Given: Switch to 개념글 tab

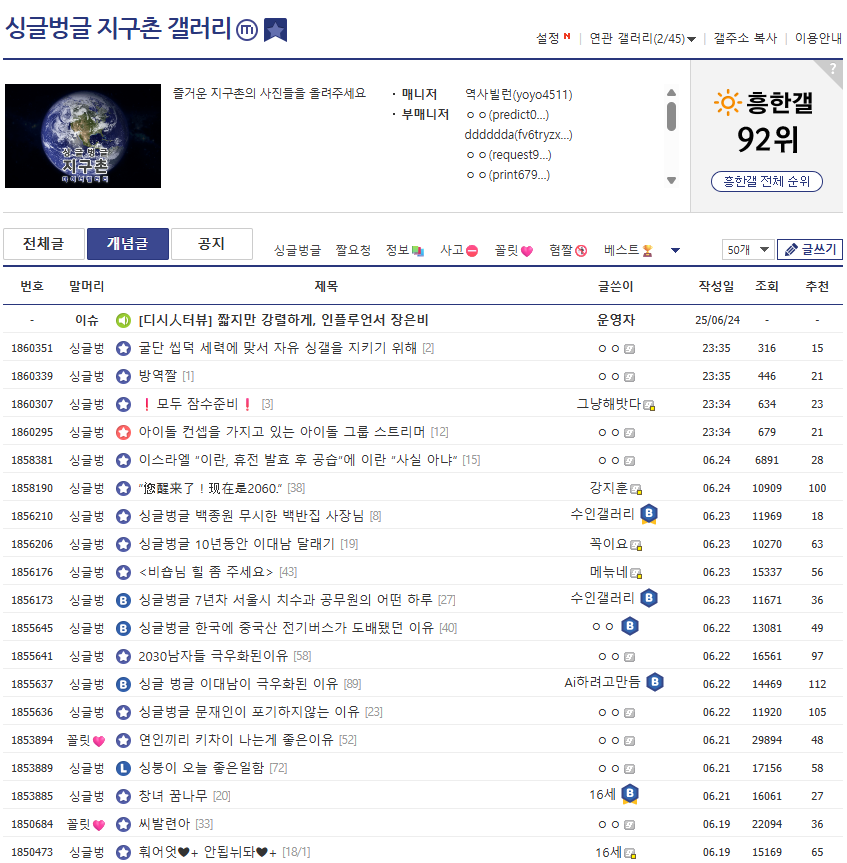Looking at the screenshot, I should tap(128, 244).
